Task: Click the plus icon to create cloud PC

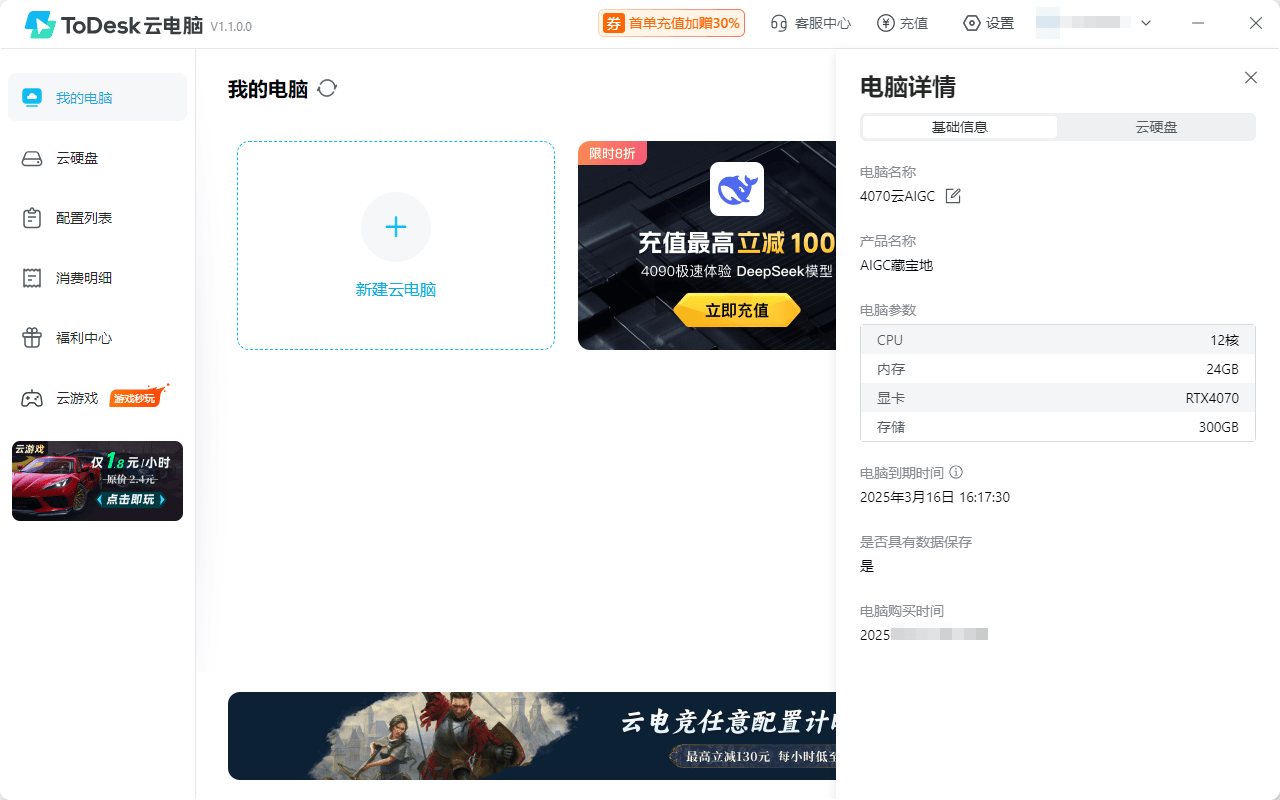Action: coord(396,227)
